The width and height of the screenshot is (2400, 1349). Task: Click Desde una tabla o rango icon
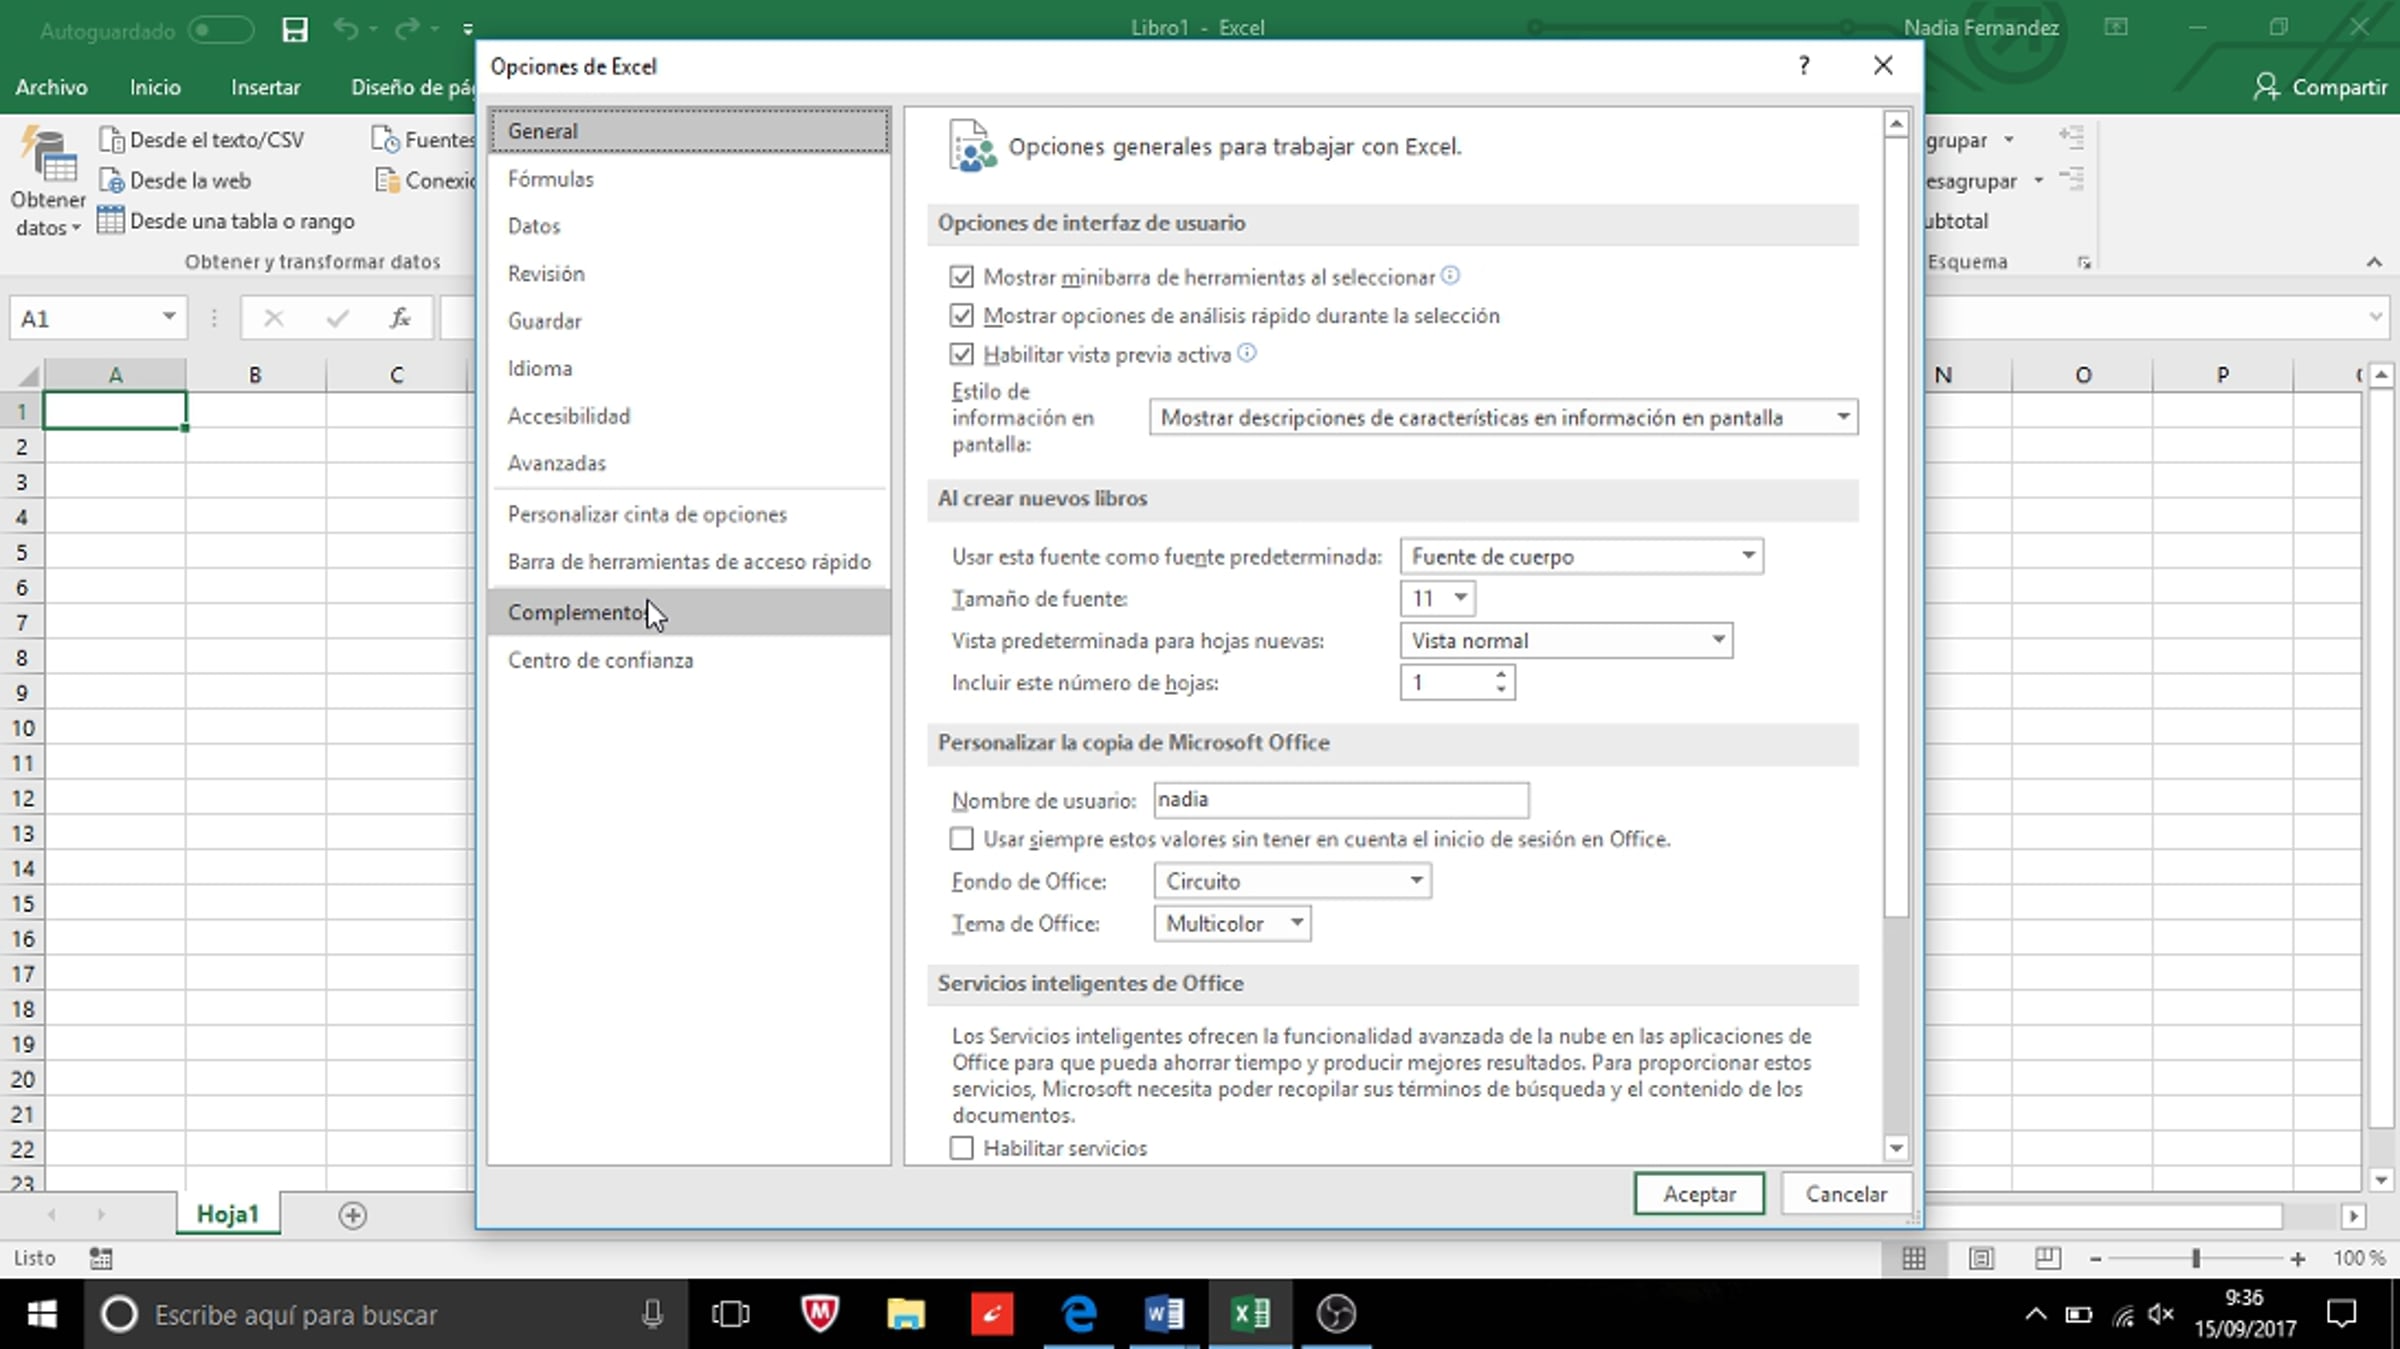[110, 220]
